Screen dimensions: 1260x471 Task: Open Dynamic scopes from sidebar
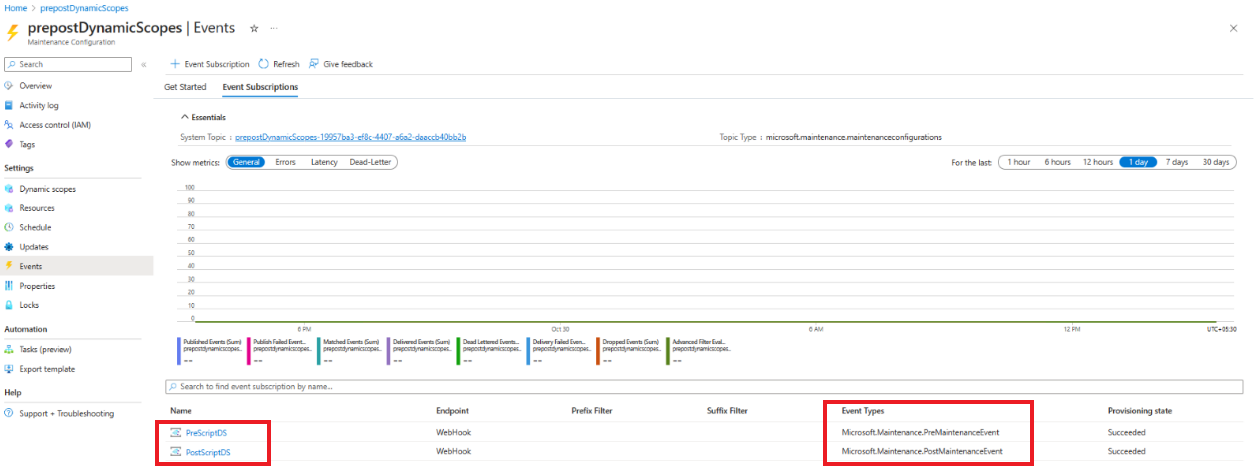(47, 189)
